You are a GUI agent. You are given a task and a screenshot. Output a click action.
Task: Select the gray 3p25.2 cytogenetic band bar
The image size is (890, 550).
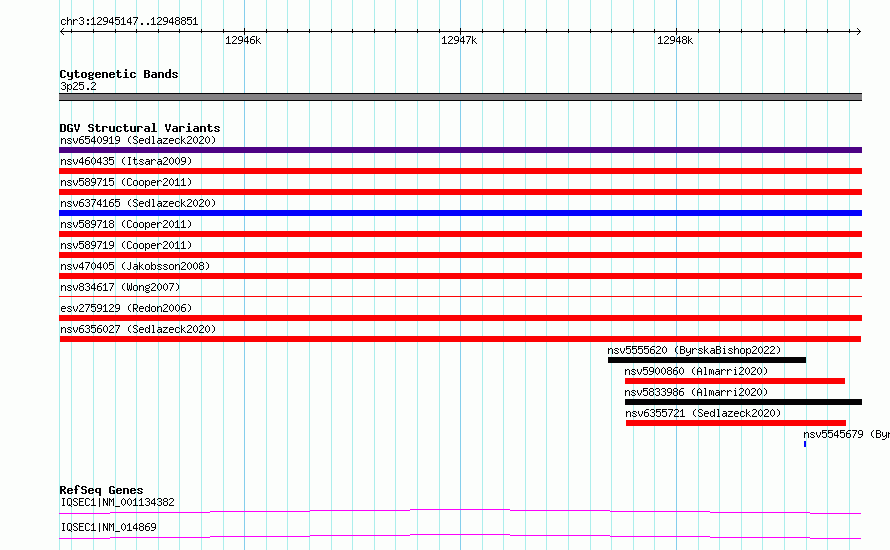(x=460, y=97)
